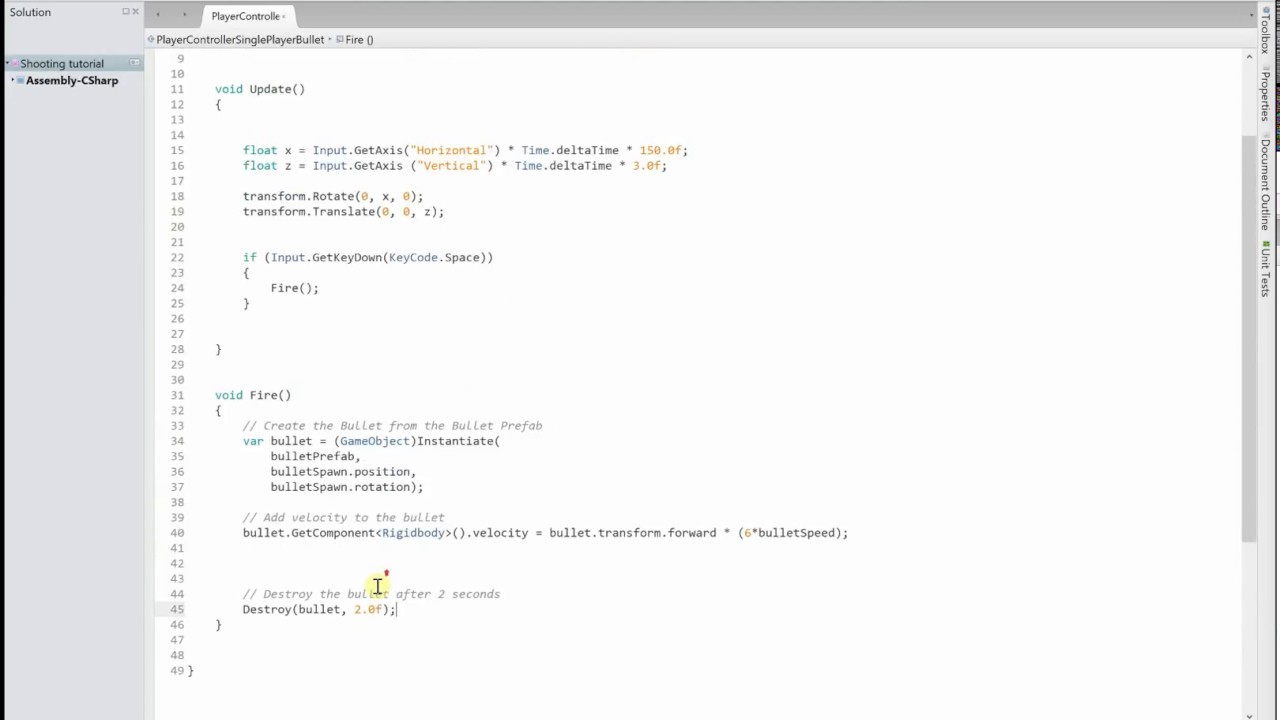1280x720 pixels.
Task: Open the Toolbox side panel
Action: (1265, 33)
